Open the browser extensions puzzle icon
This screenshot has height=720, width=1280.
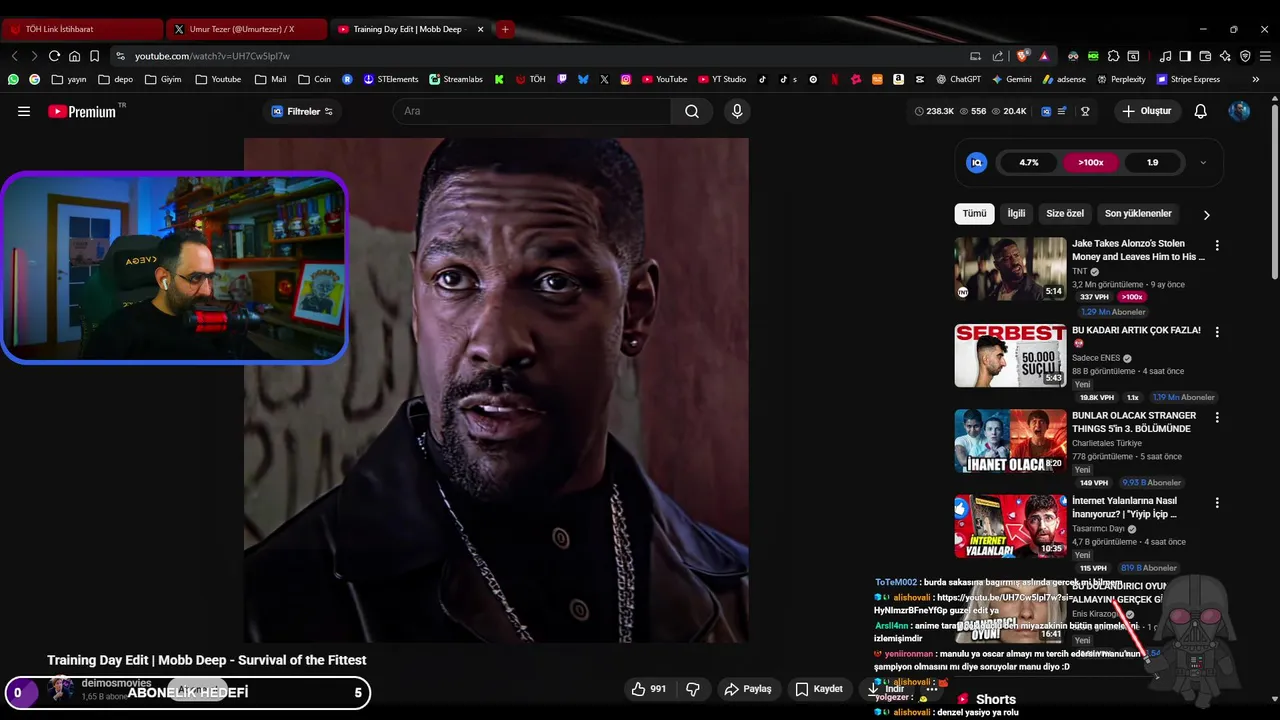1113,56
